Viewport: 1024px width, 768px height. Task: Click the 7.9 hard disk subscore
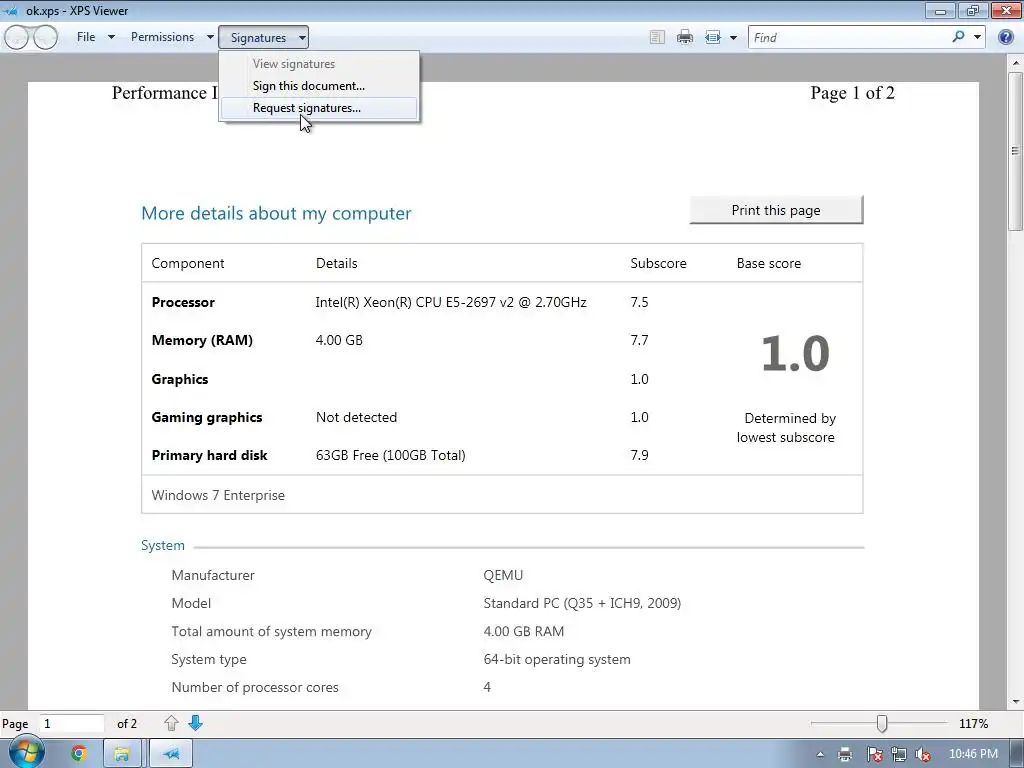tap(639, 455)
